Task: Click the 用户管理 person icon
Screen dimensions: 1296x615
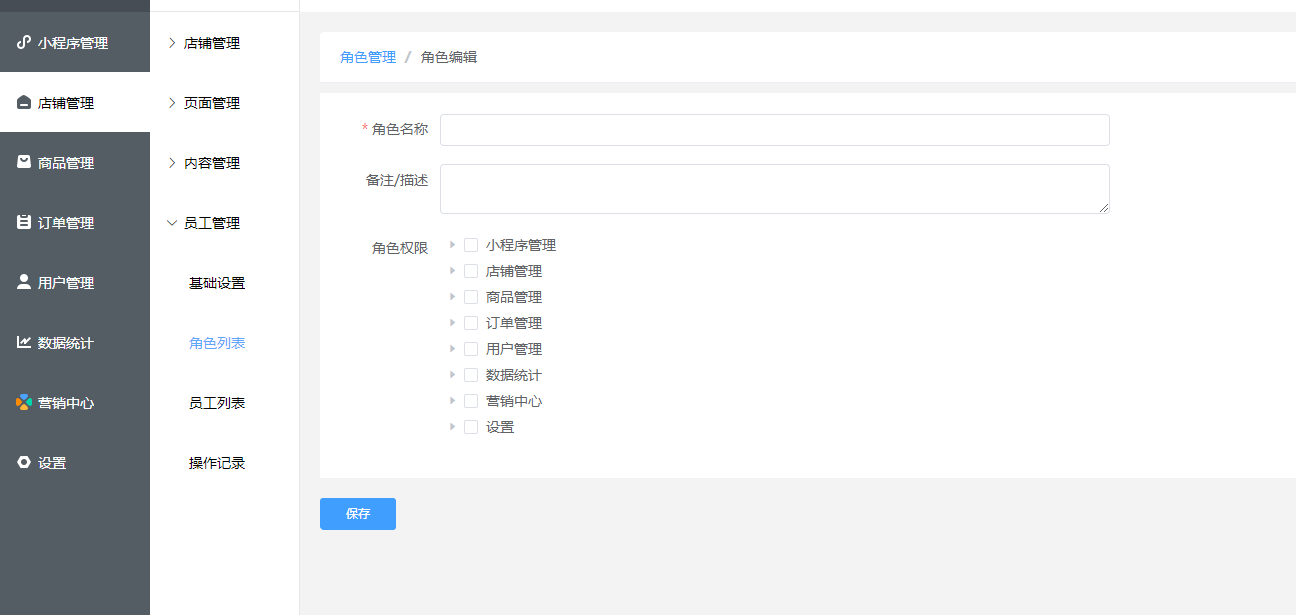Action: point(24,282)
